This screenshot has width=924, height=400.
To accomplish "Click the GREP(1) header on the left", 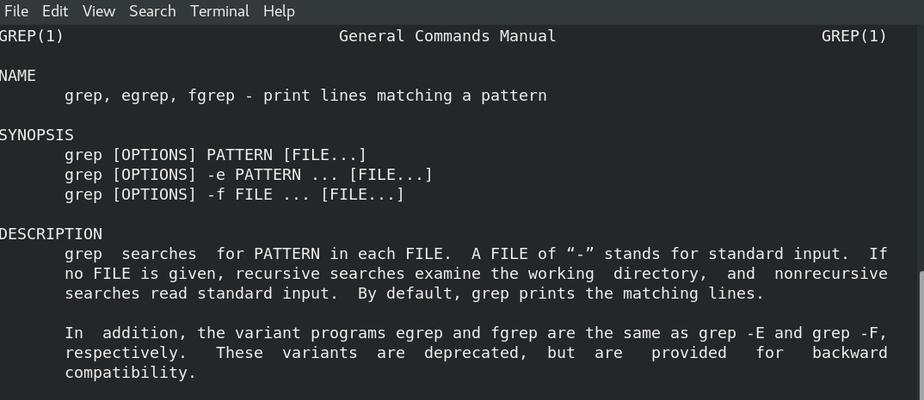I will point(31,37).
